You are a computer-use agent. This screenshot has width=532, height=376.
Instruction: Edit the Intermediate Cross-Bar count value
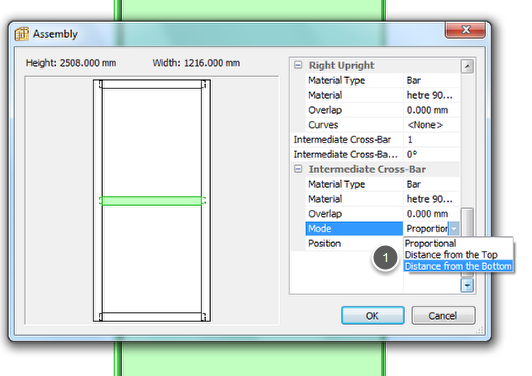coord(431,139)
